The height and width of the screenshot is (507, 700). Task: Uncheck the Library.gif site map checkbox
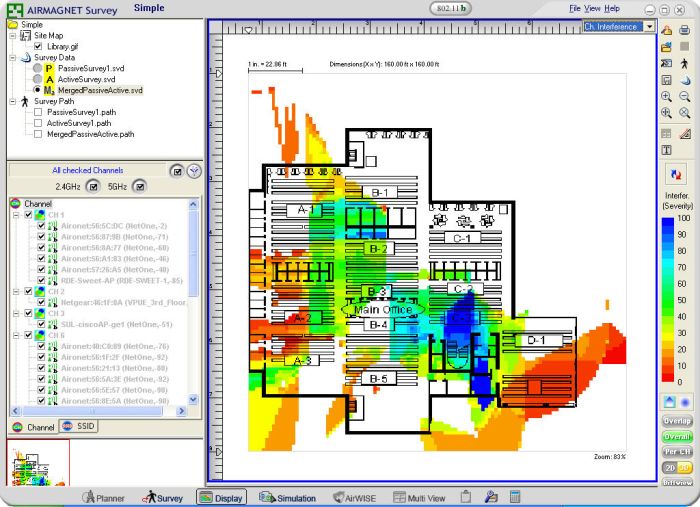(x=38, y=46)
